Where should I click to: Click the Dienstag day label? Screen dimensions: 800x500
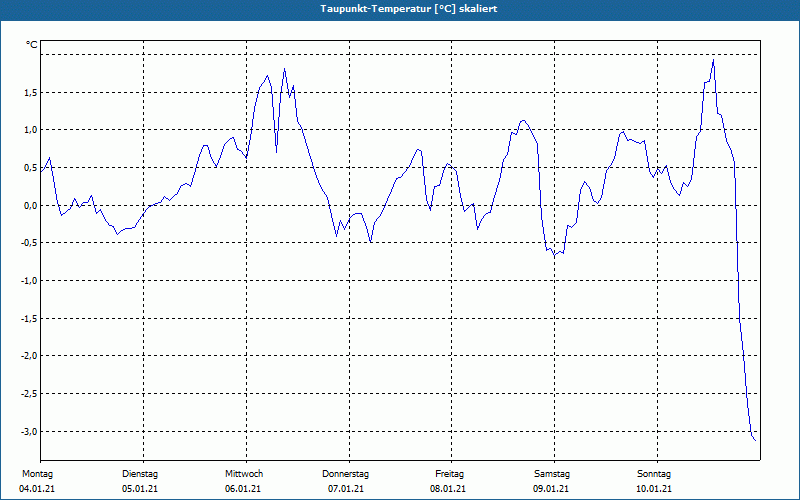[140, 474]
